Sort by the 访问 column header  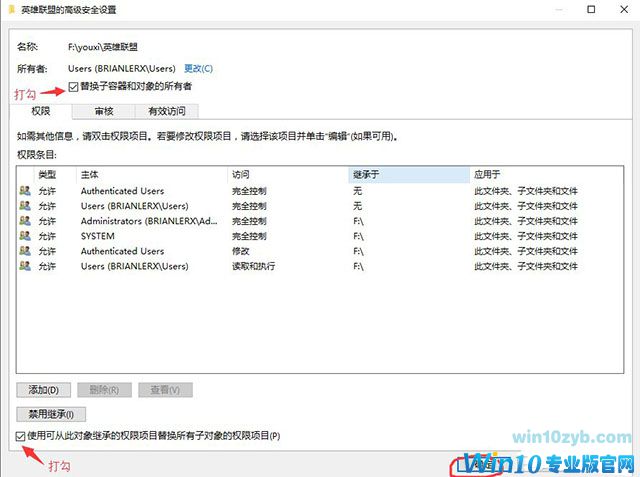288,175
